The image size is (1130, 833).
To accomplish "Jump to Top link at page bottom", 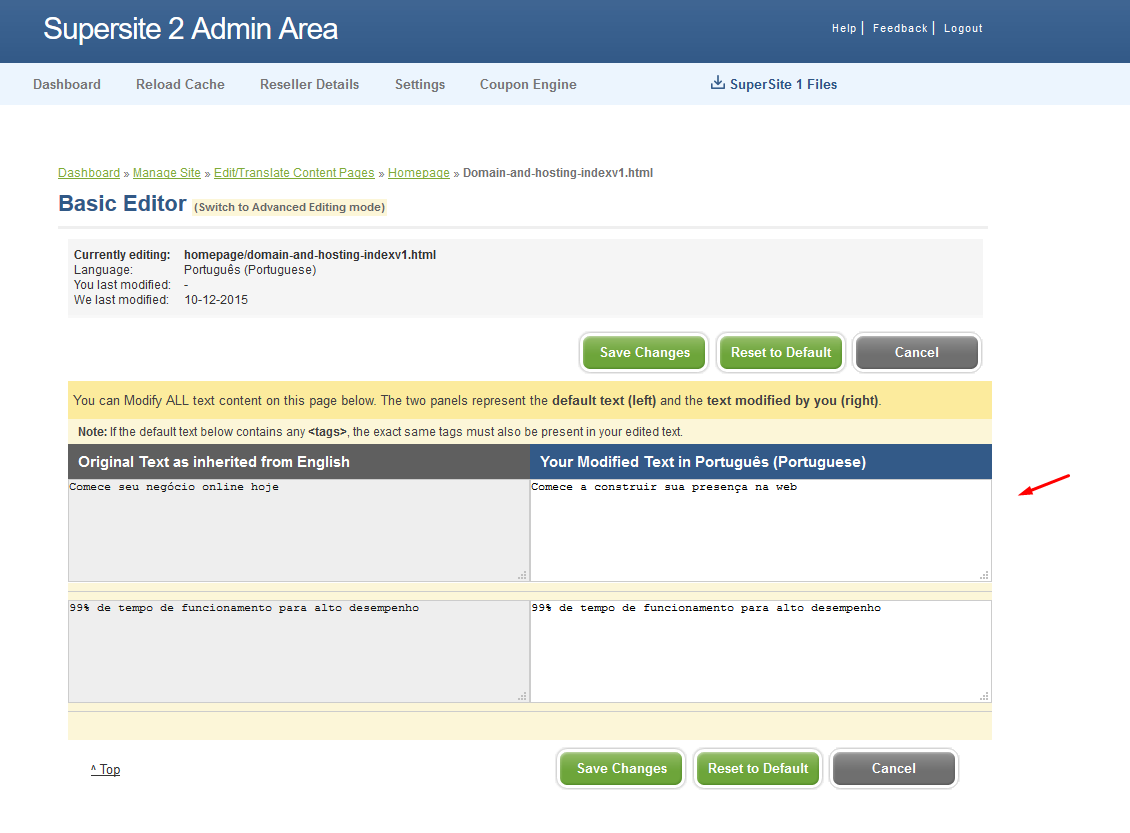I will [105, 770].
